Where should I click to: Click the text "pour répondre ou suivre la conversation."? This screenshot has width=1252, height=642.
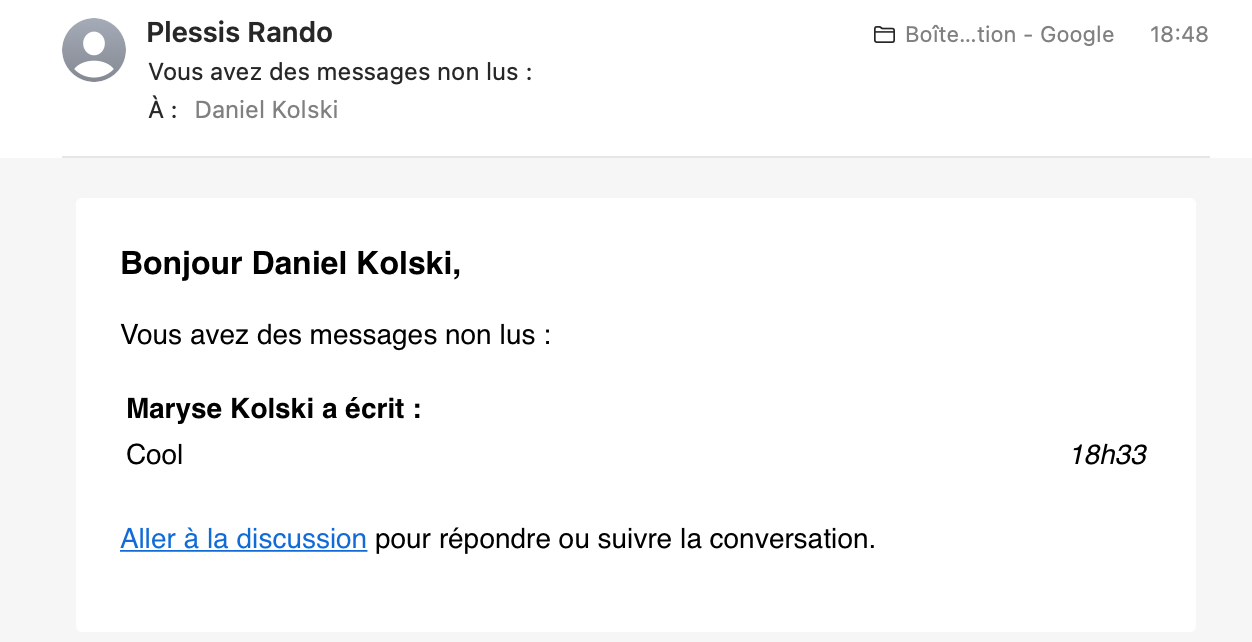[625, 539]
